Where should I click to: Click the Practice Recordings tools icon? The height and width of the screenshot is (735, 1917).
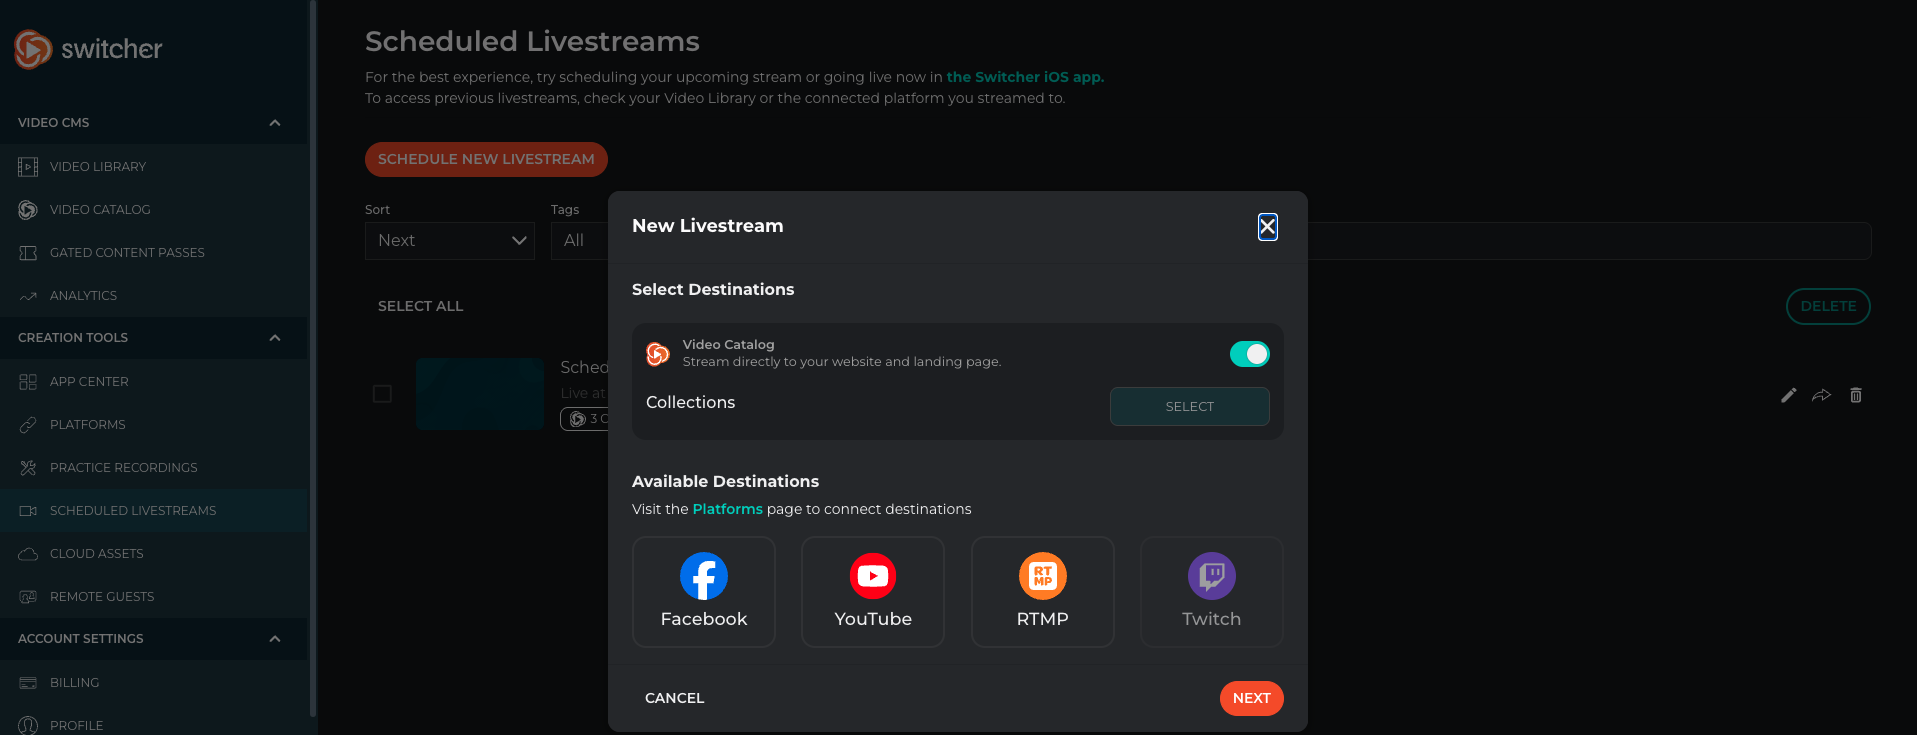tap(28, 468)
